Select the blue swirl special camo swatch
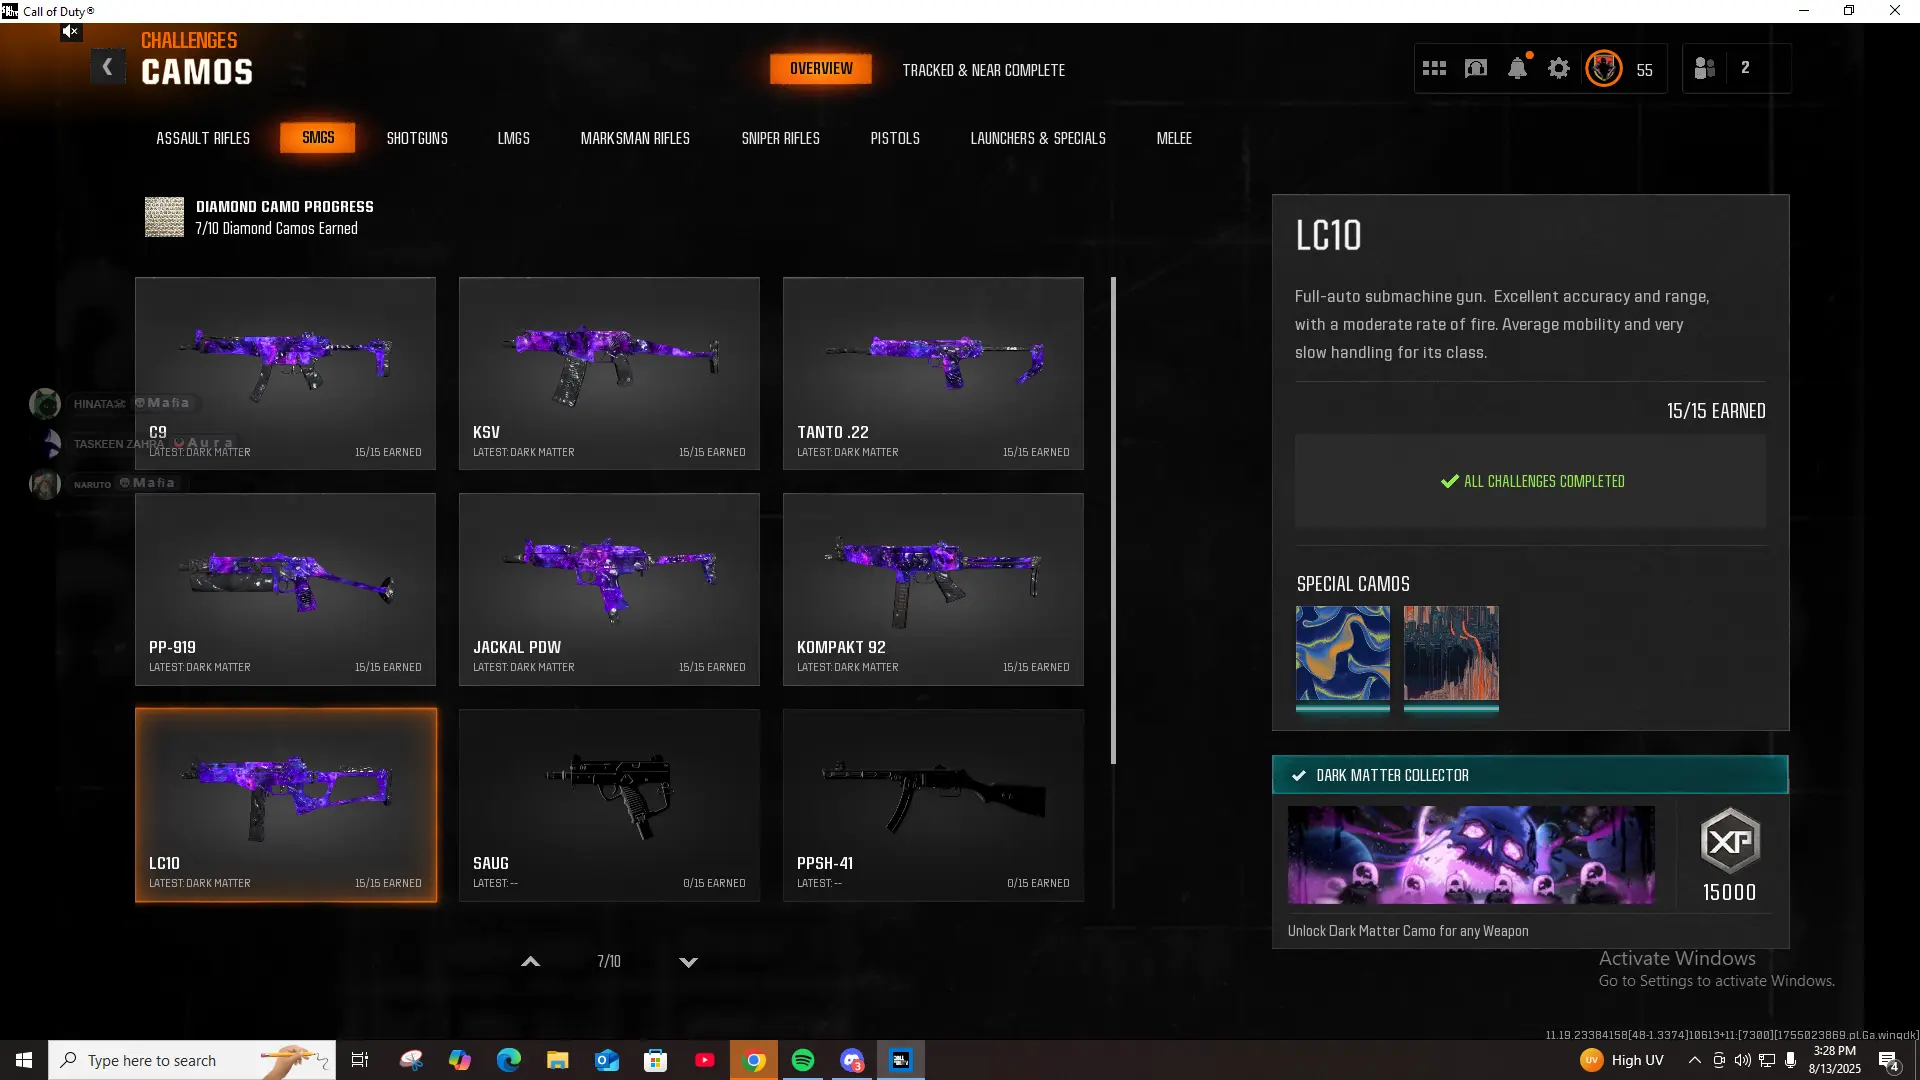 click(x=1342, y=653)
